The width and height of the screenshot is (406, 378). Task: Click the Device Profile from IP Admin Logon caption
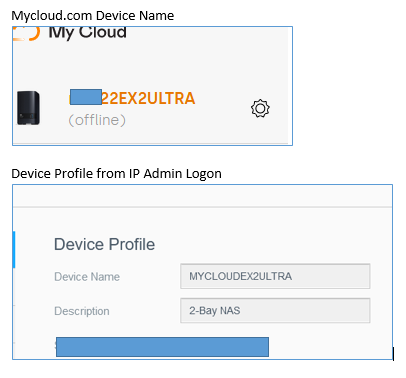click(x=116, y=174)
